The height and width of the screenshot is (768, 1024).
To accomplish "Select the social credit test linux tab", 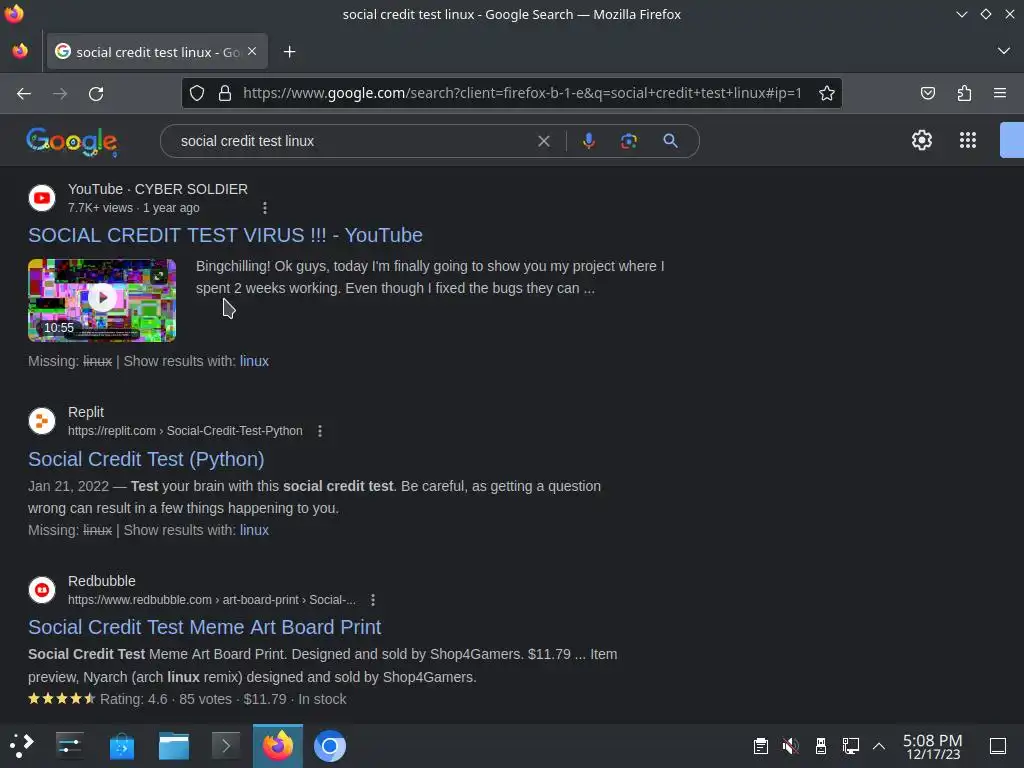I will coord(157,52).
